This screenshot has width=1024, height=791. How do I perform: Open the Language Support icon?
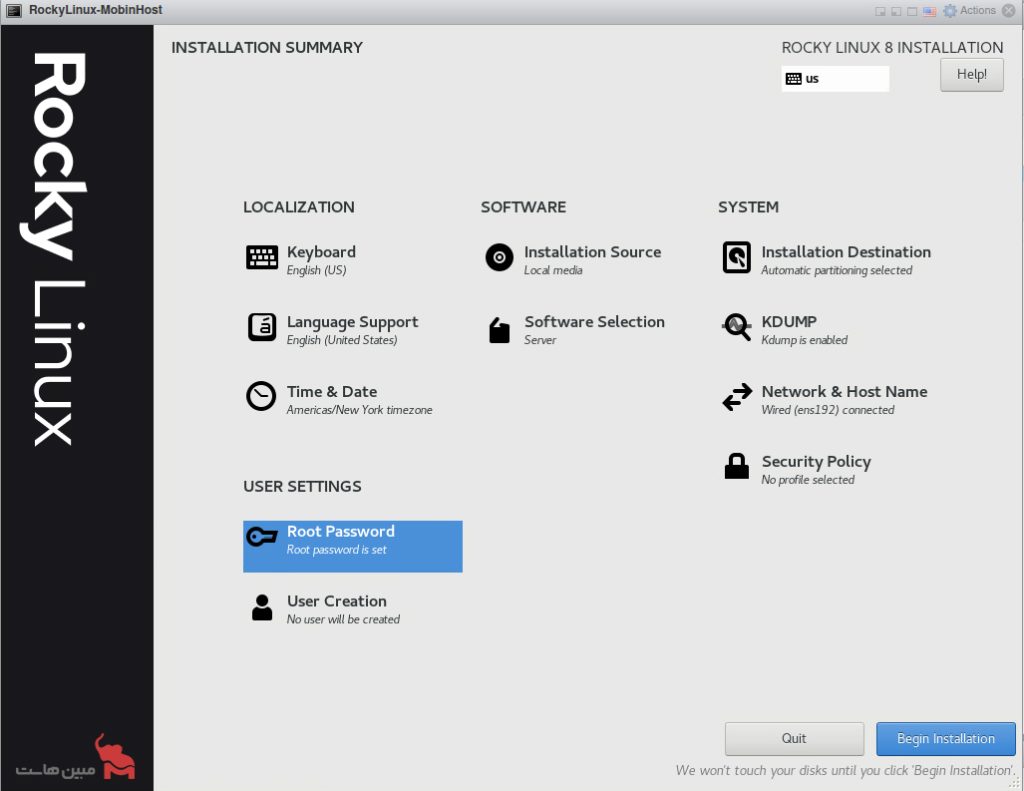[x=262, y=327]
